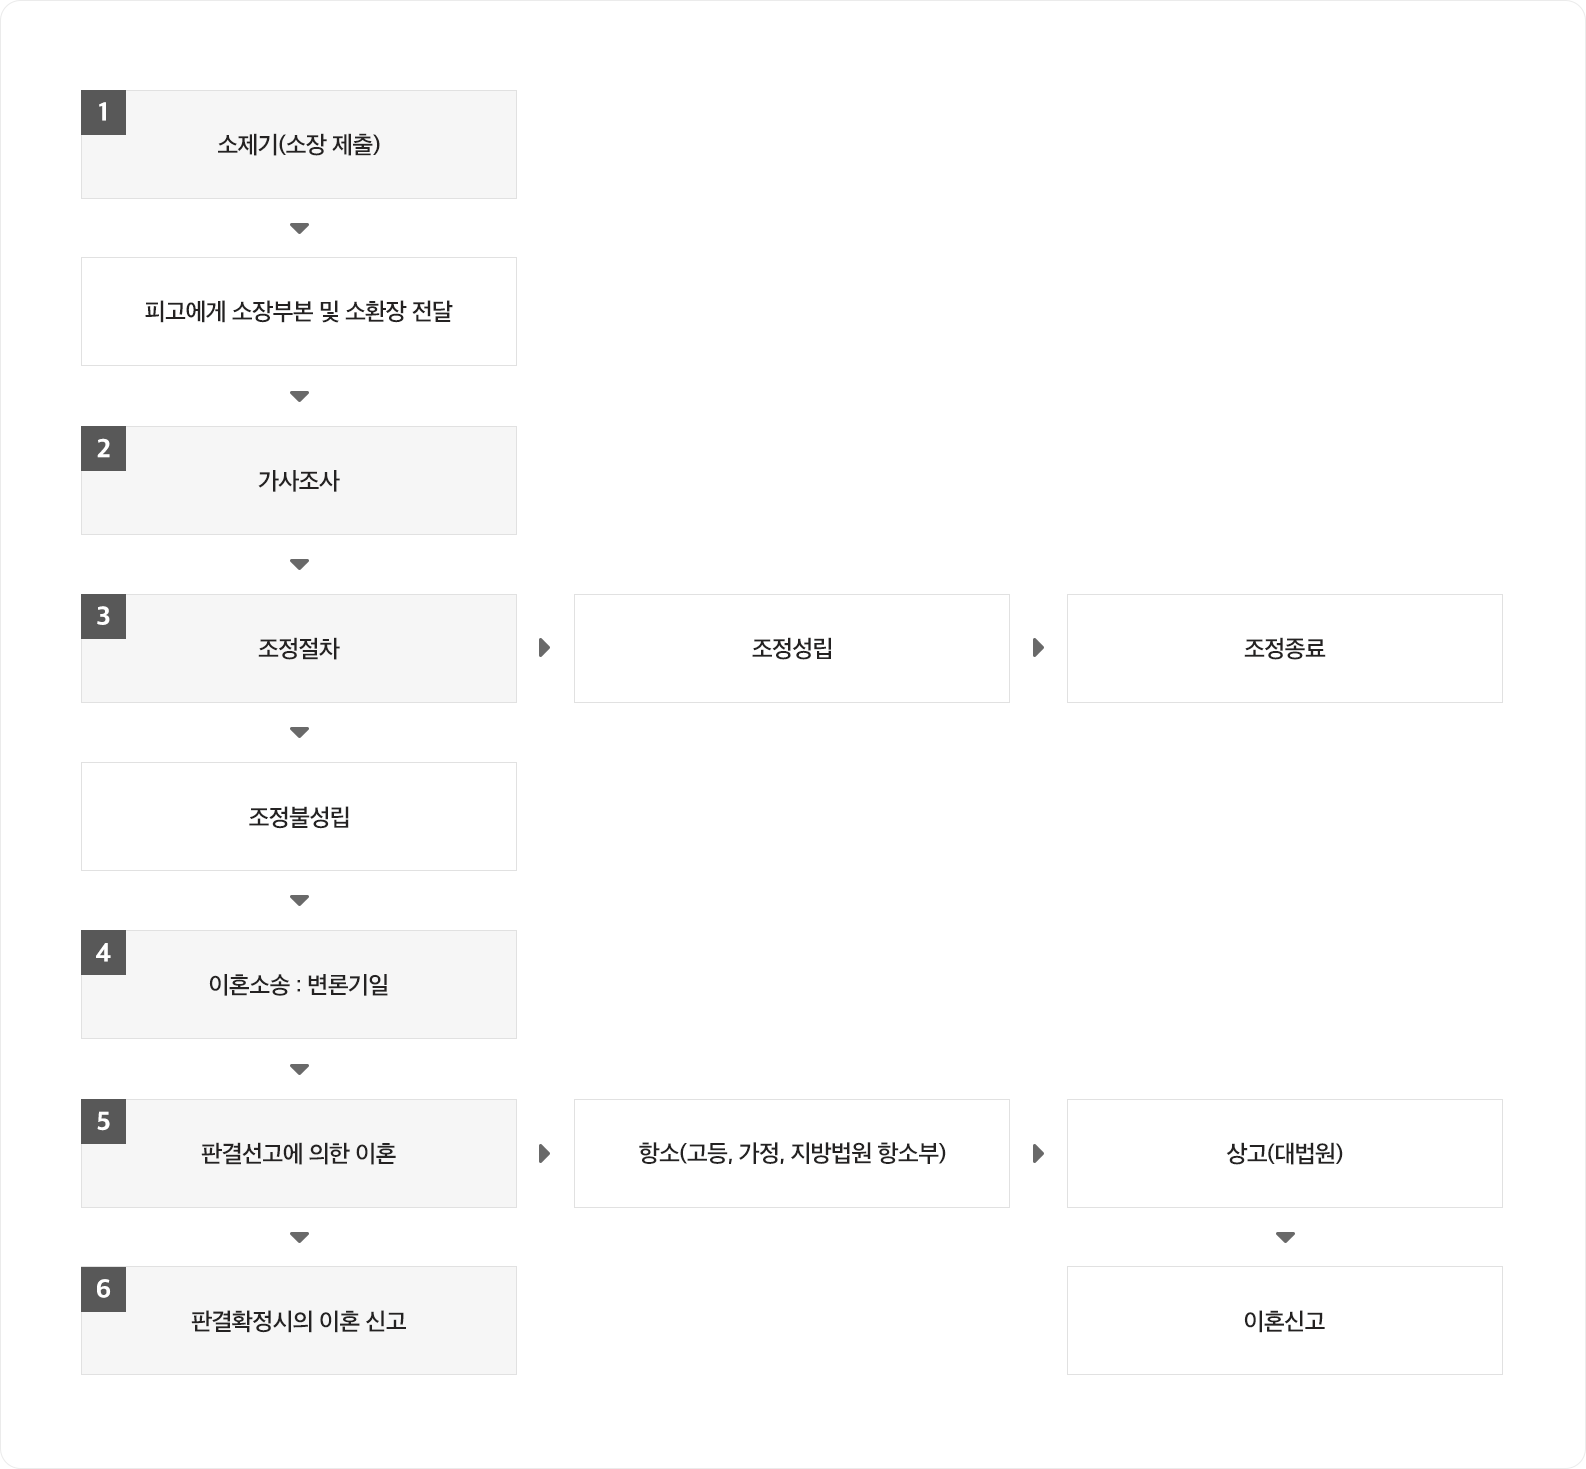Click 항소(고등, 가정, 지방법원 항소부) box
Screen dimensions: 1586x1469
pyautogui.click(x=792, y=1153)
